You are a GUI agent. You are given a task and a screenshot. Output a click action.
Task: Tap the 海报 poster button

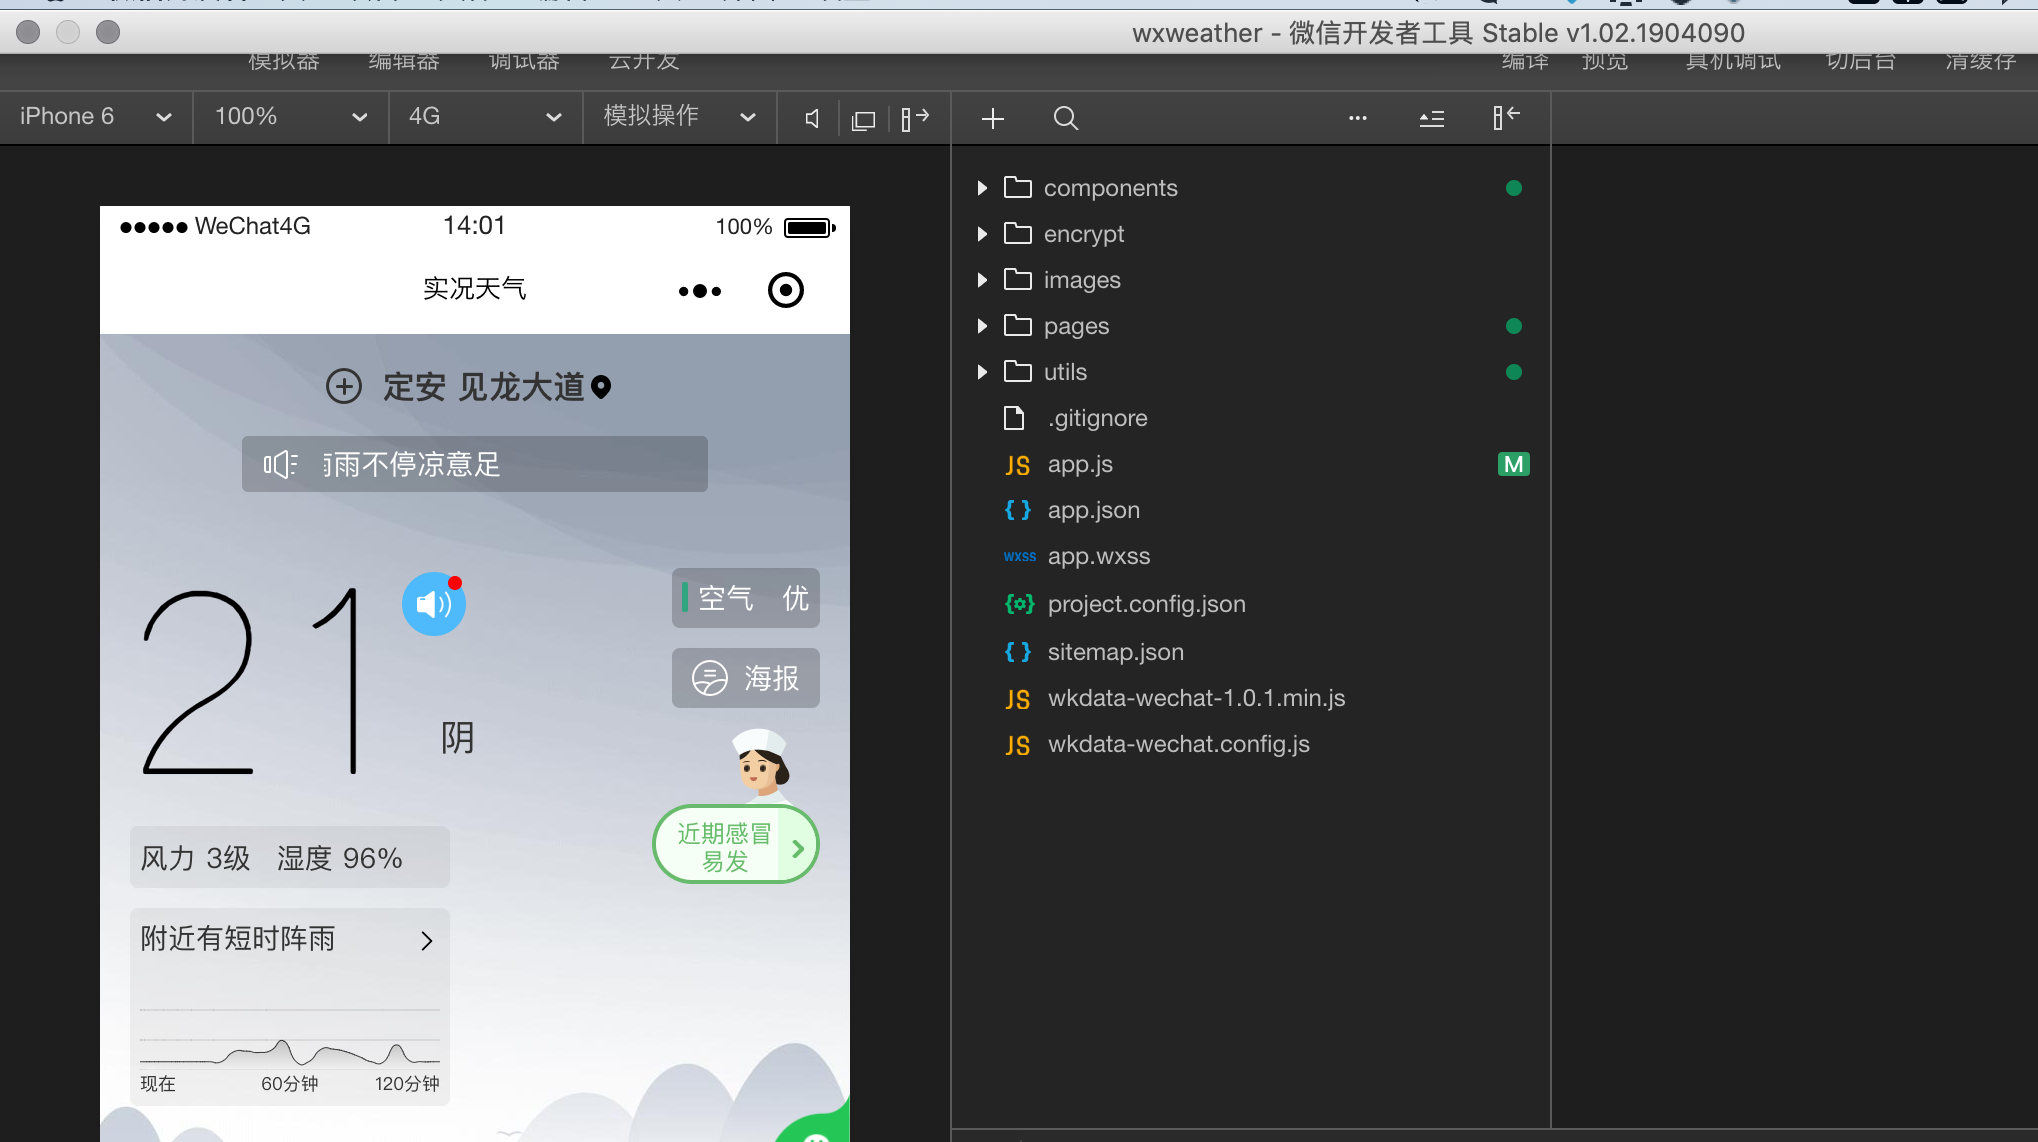[x=746, y=678]
